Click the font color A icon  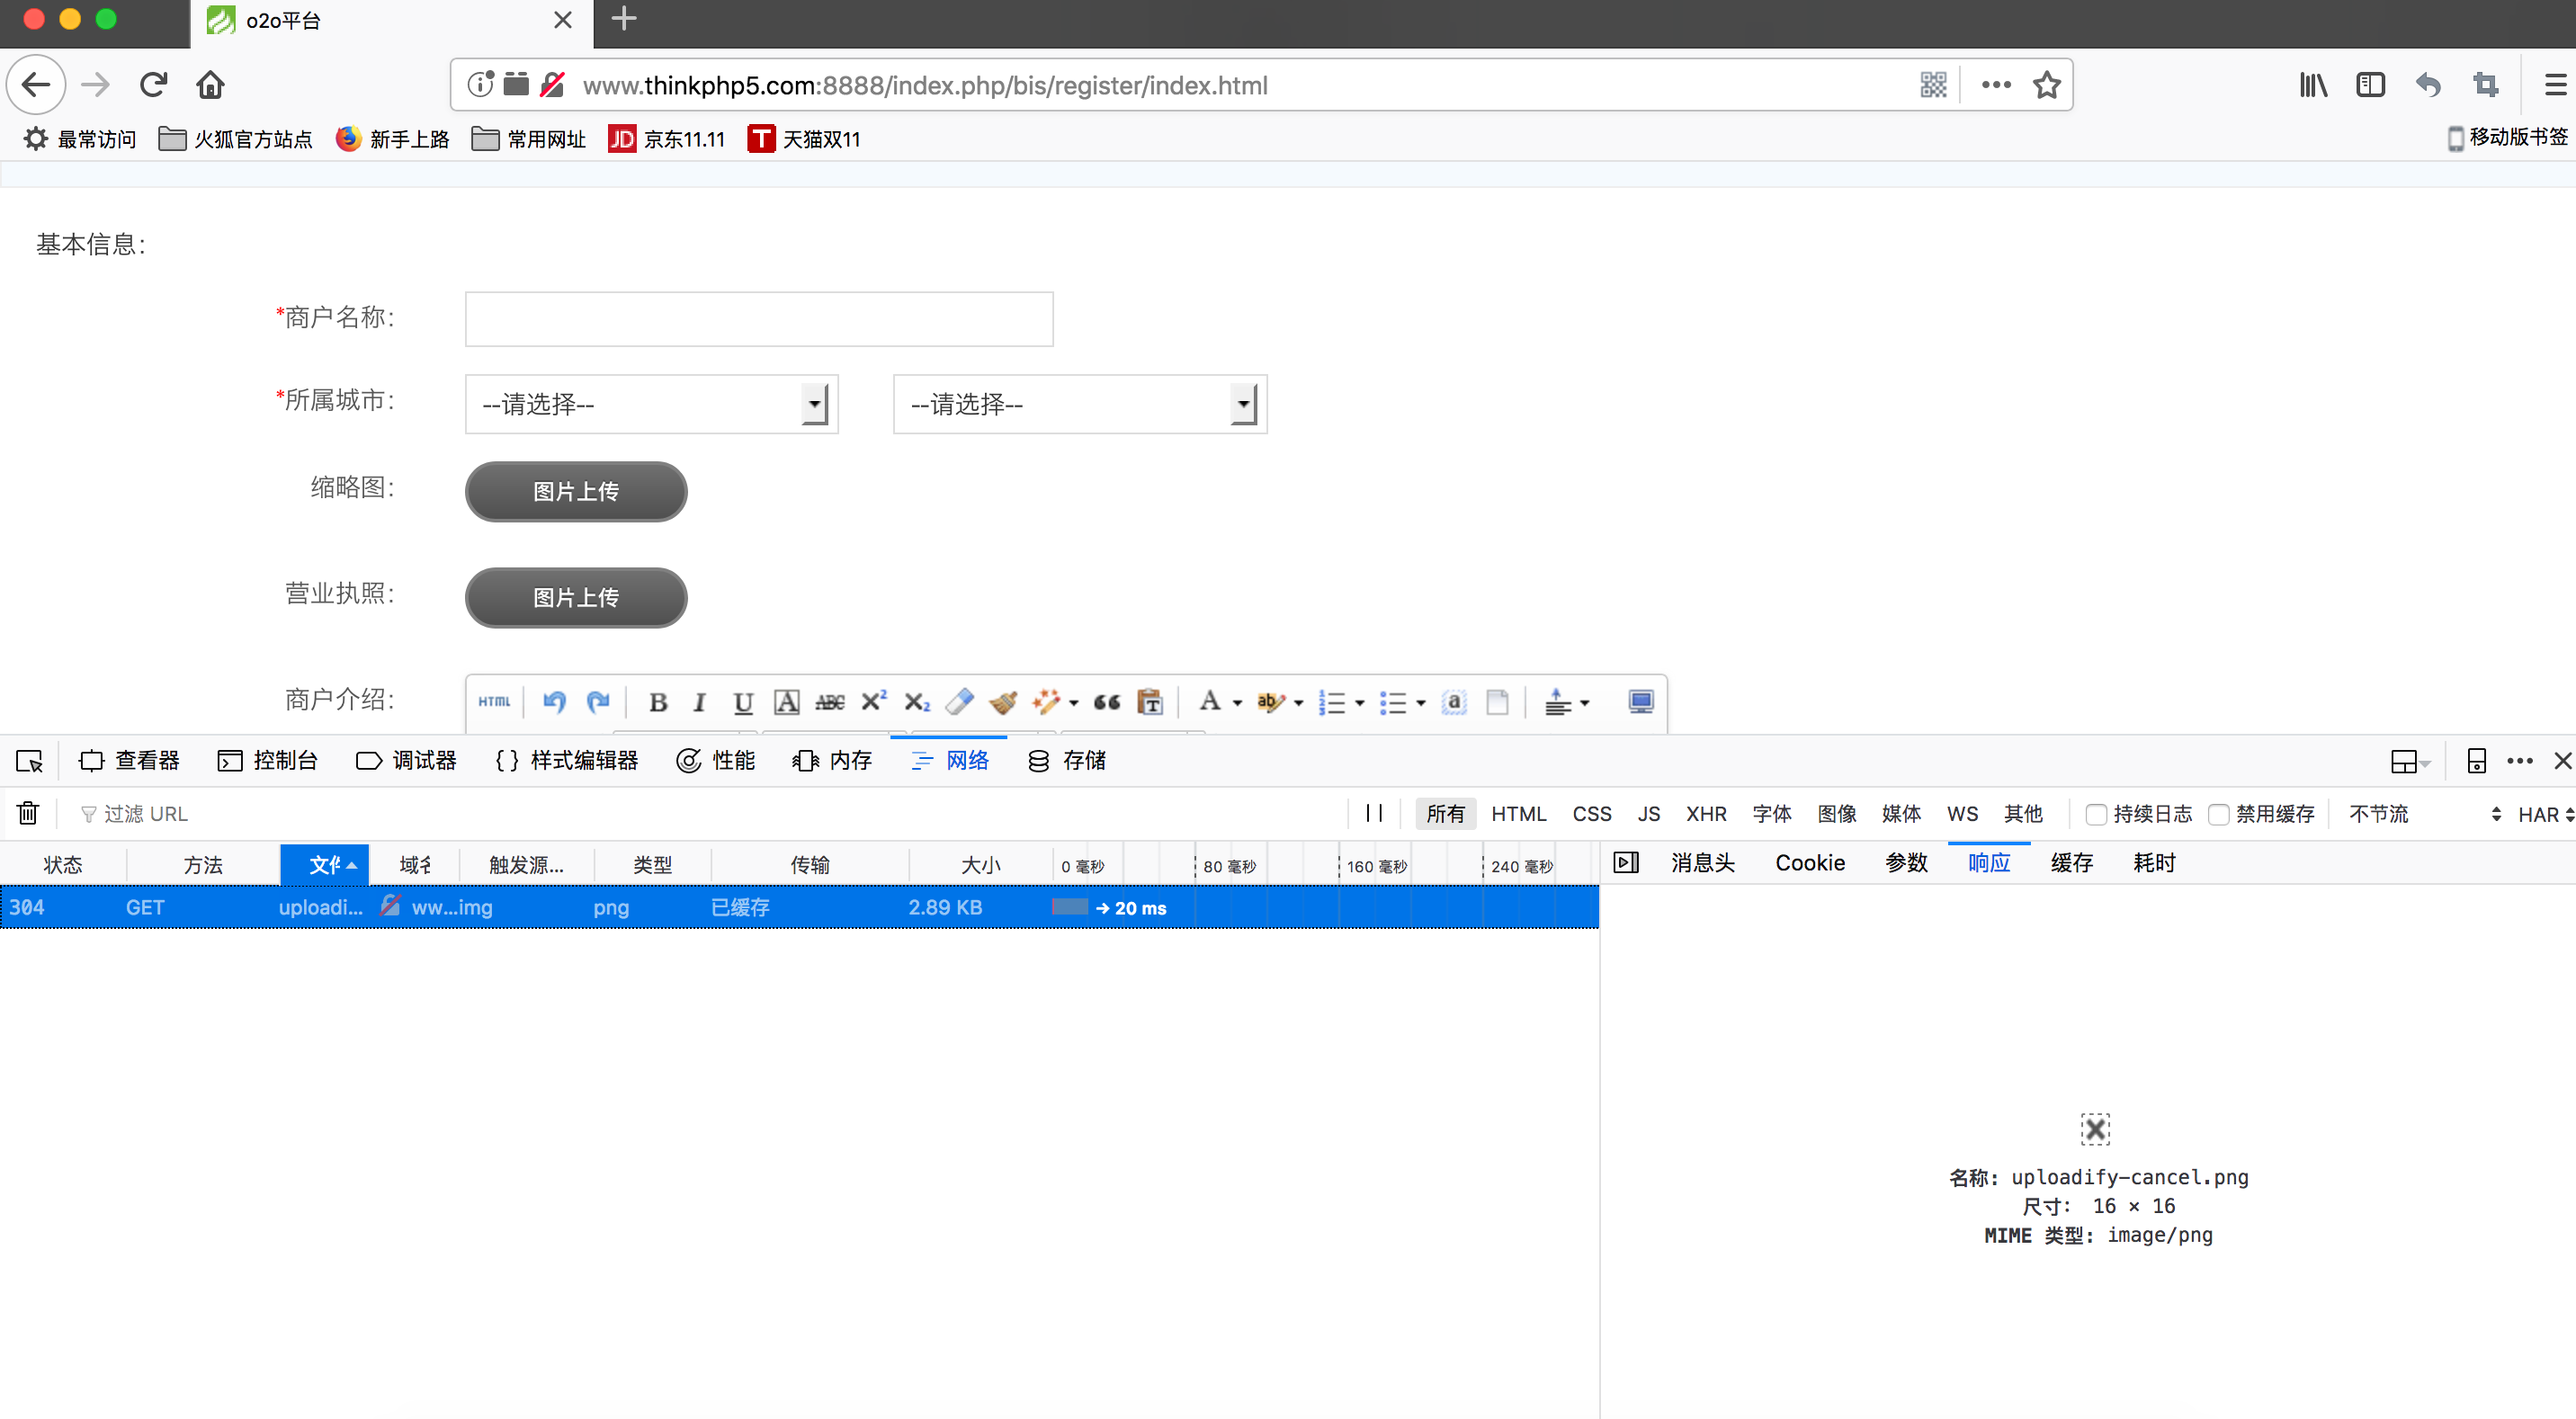click(1210, 701)
